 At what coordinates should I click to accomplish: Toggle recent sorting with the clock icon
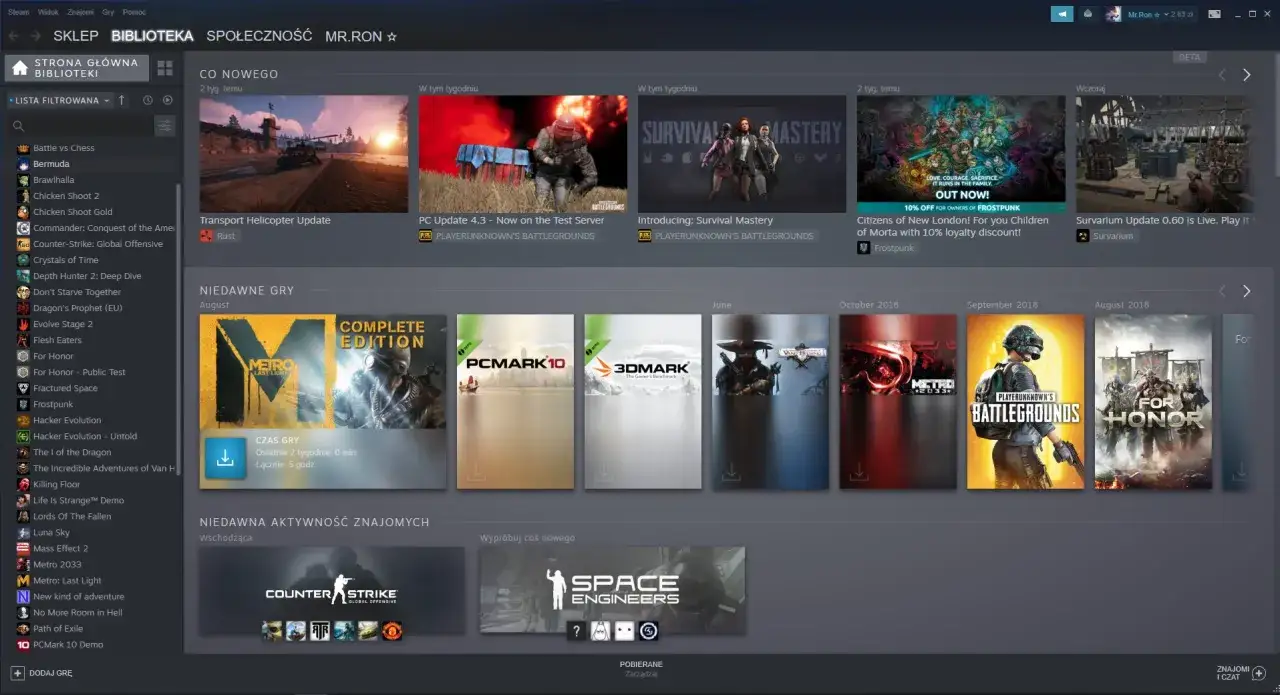(x=148, y=100)
